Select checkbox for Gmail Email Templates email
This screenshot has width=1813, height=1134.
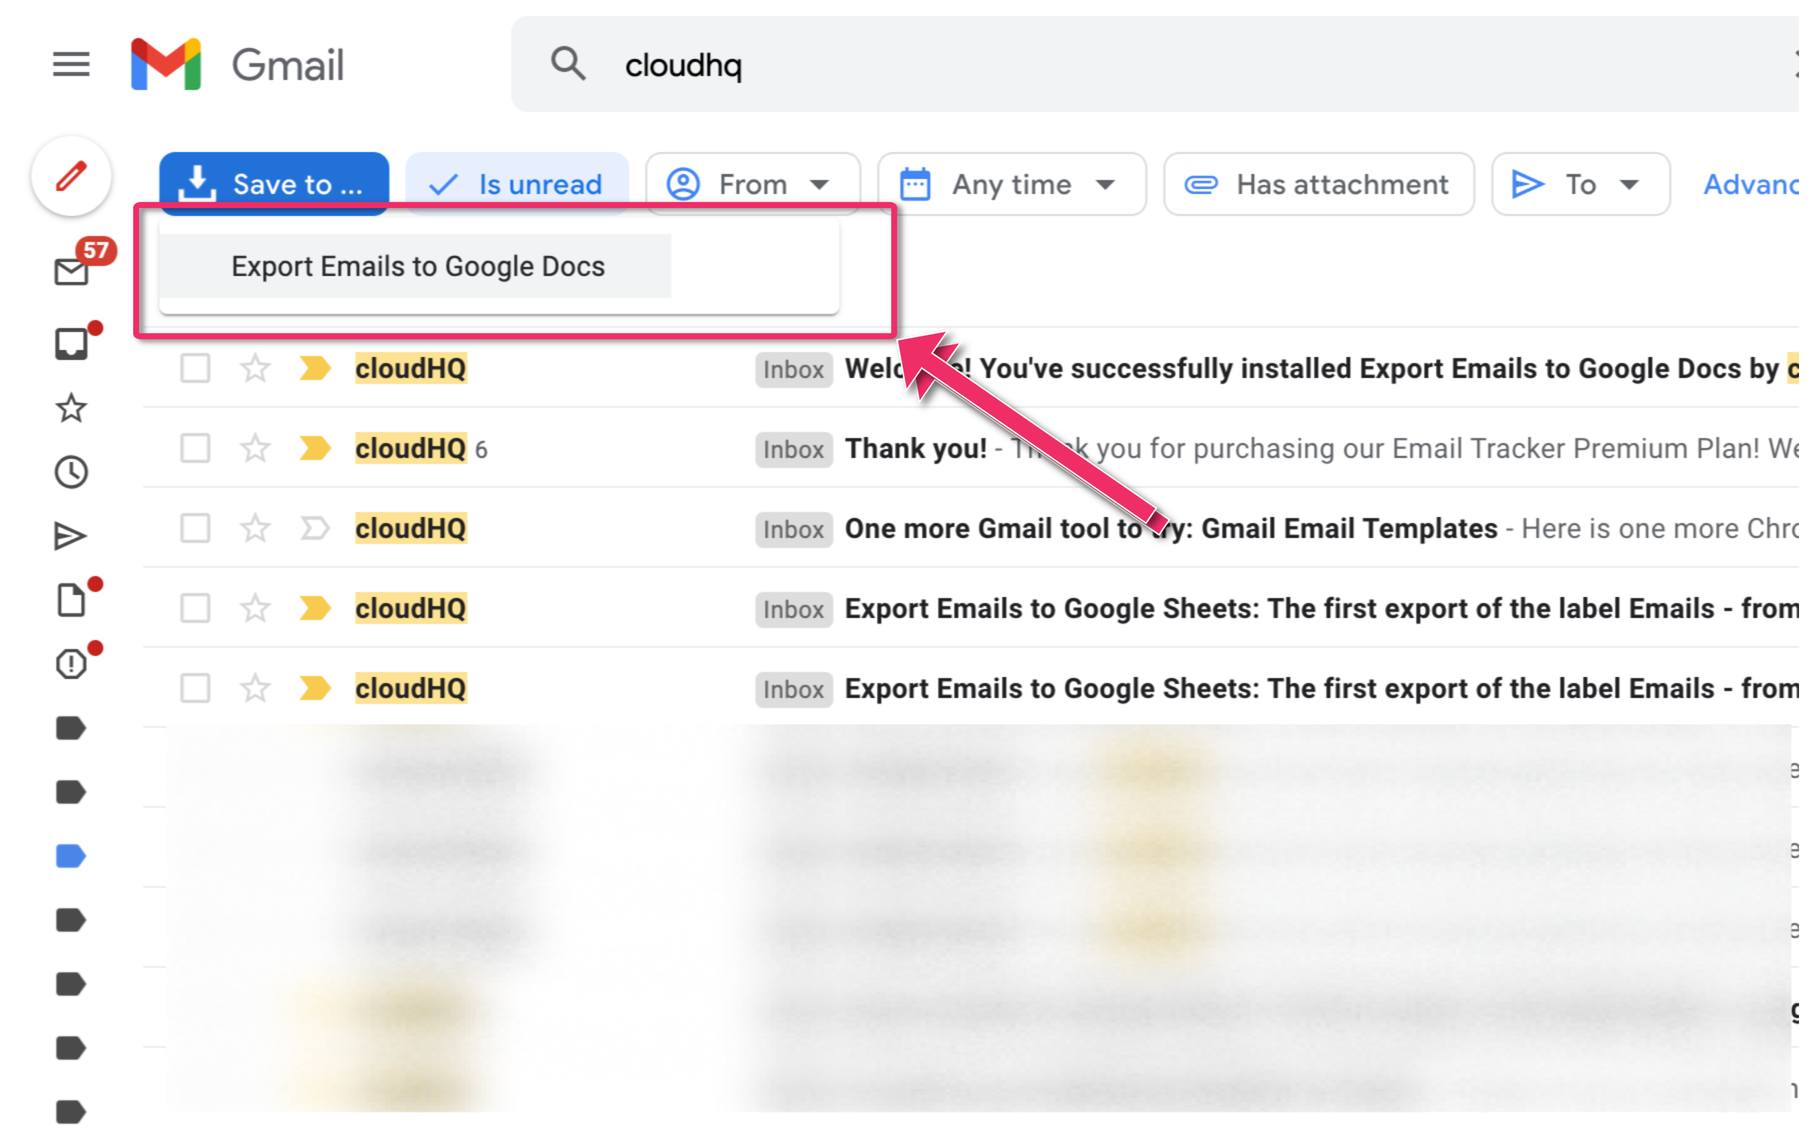coord(195,528)
